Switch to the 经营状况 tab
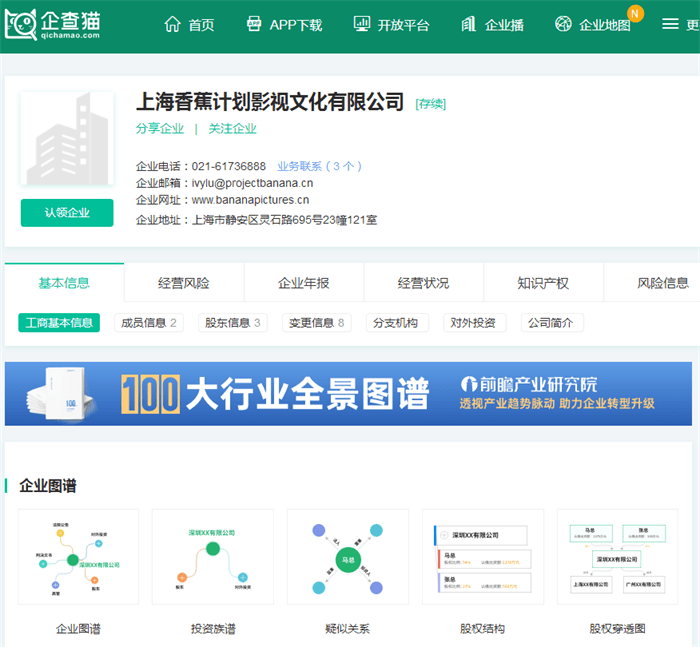The image size is (700, 647). coord(423,283)
